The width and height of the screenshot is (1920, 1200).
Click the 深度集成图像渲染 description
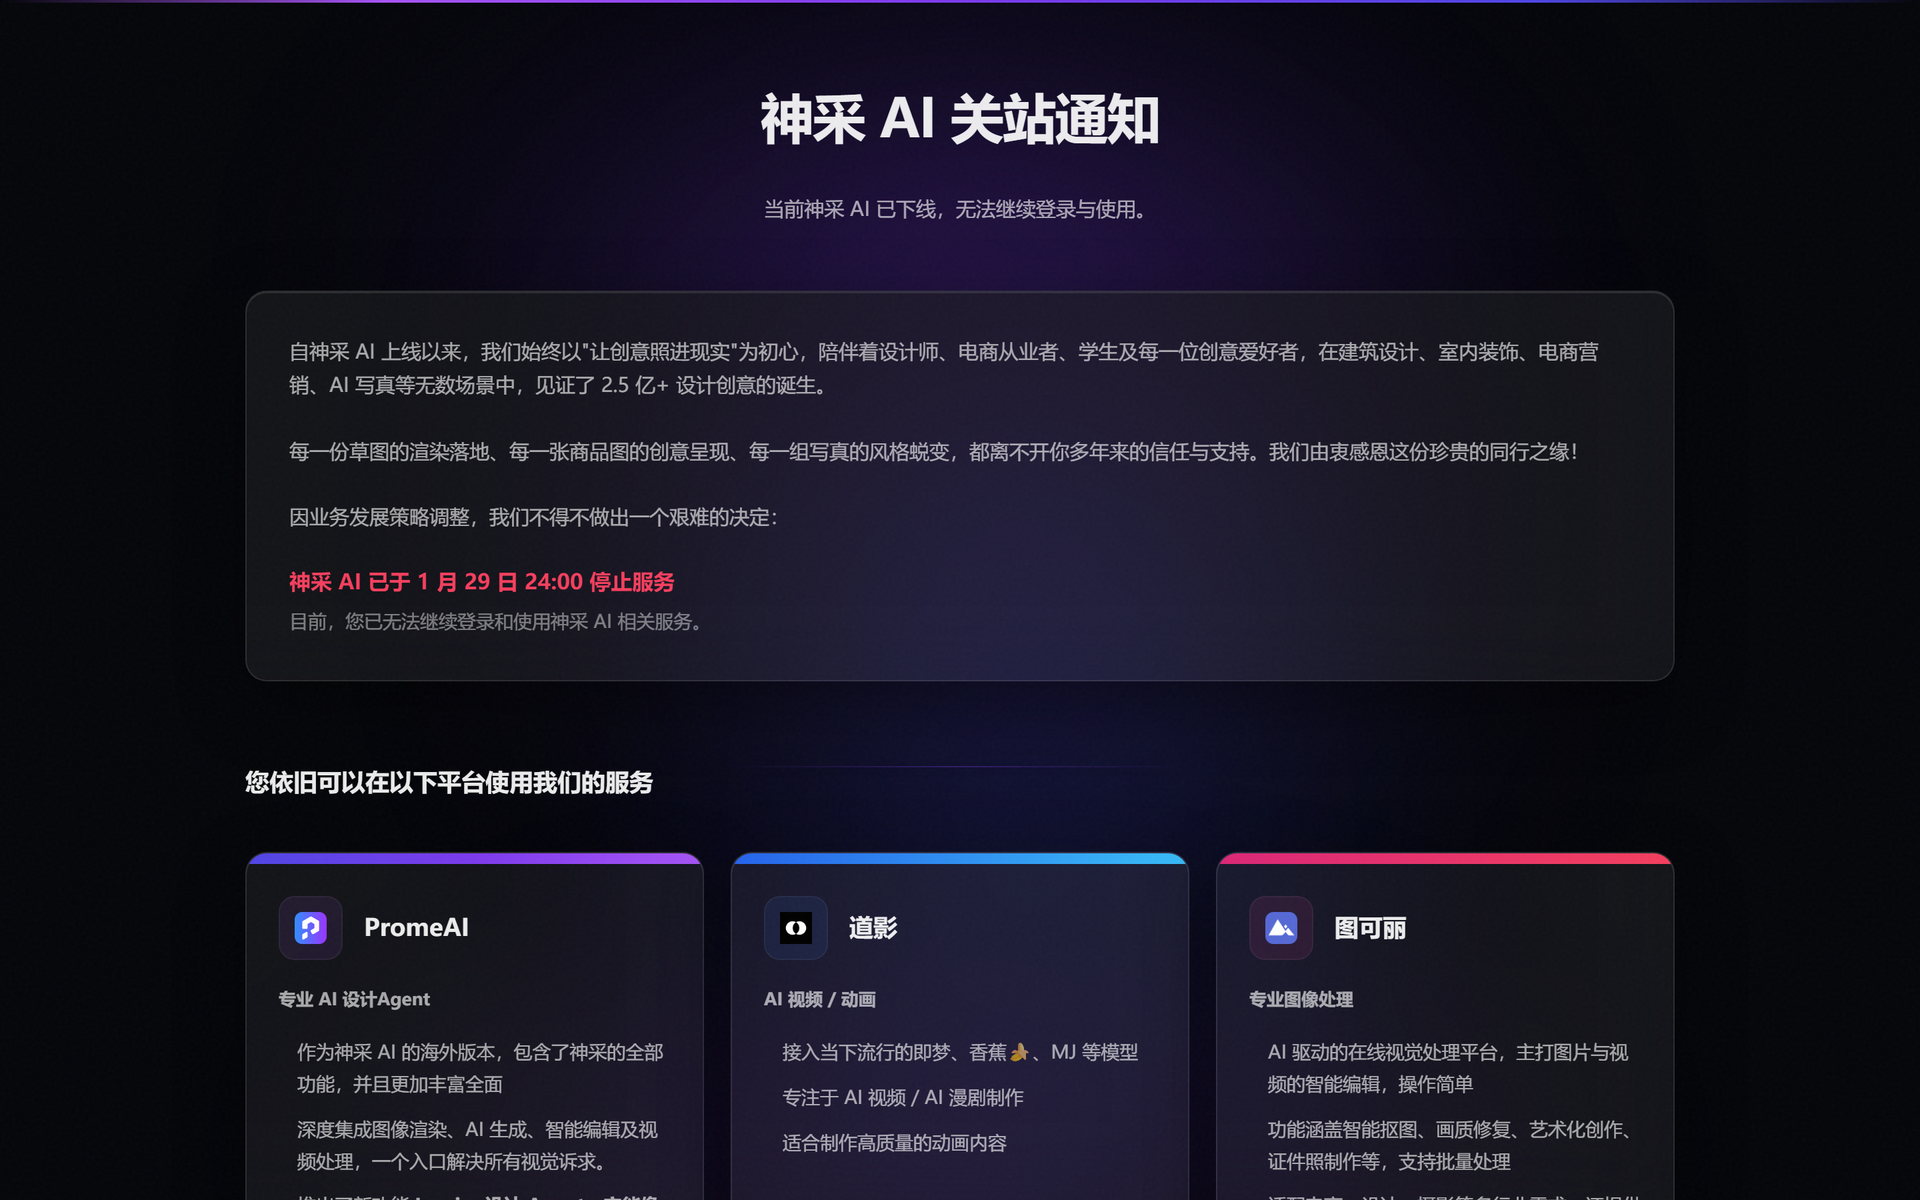click(x=477, y=1145)
